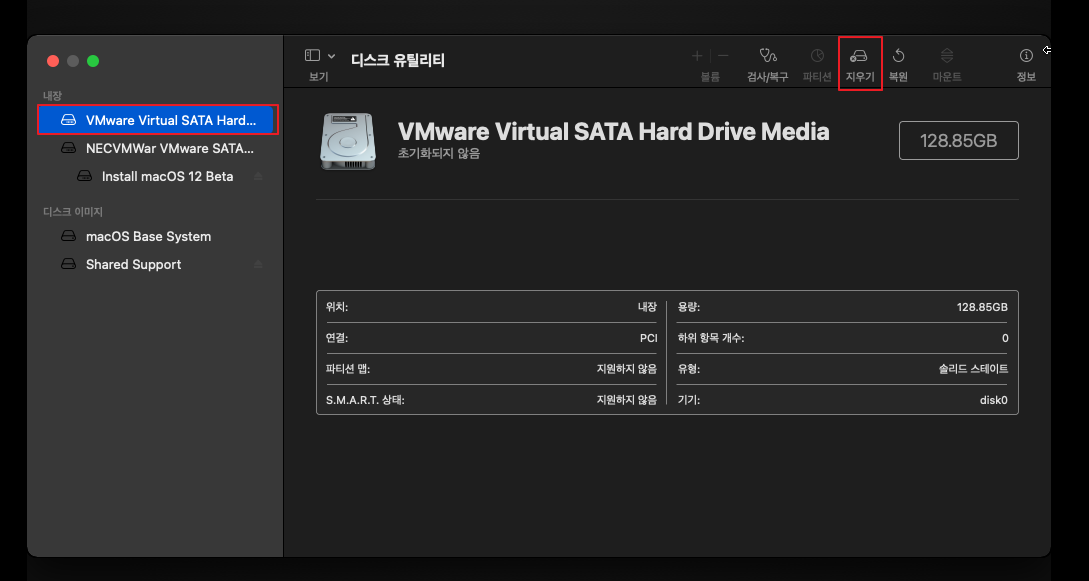Viewport: 1089px width, 581px height.
Task: Click the 복원 restore icon
Action: pos(898,56)
